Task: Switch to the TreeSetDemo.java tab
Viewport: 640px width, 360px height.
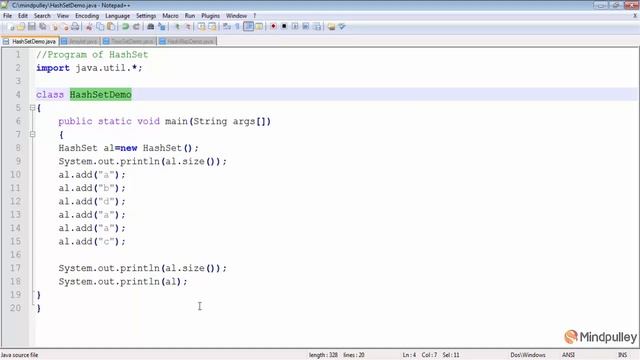Action: pos(129,41)
